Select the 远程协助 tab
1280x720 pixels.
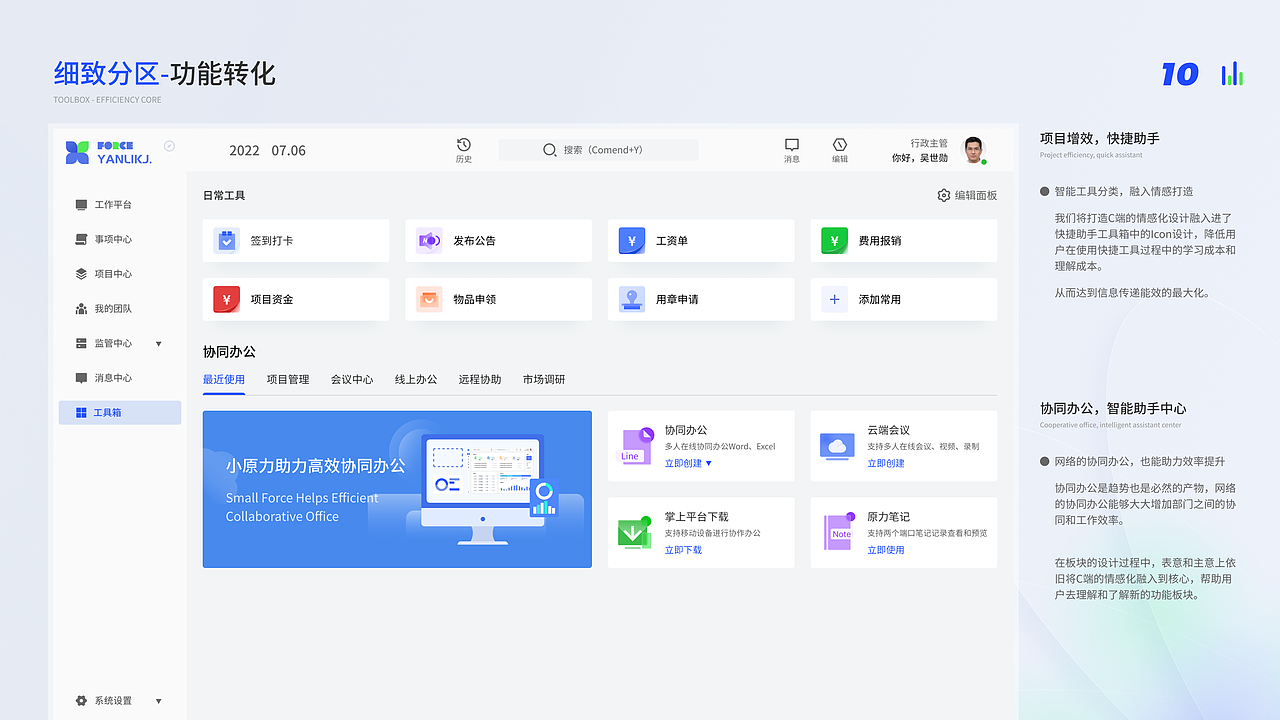(480, 379)
